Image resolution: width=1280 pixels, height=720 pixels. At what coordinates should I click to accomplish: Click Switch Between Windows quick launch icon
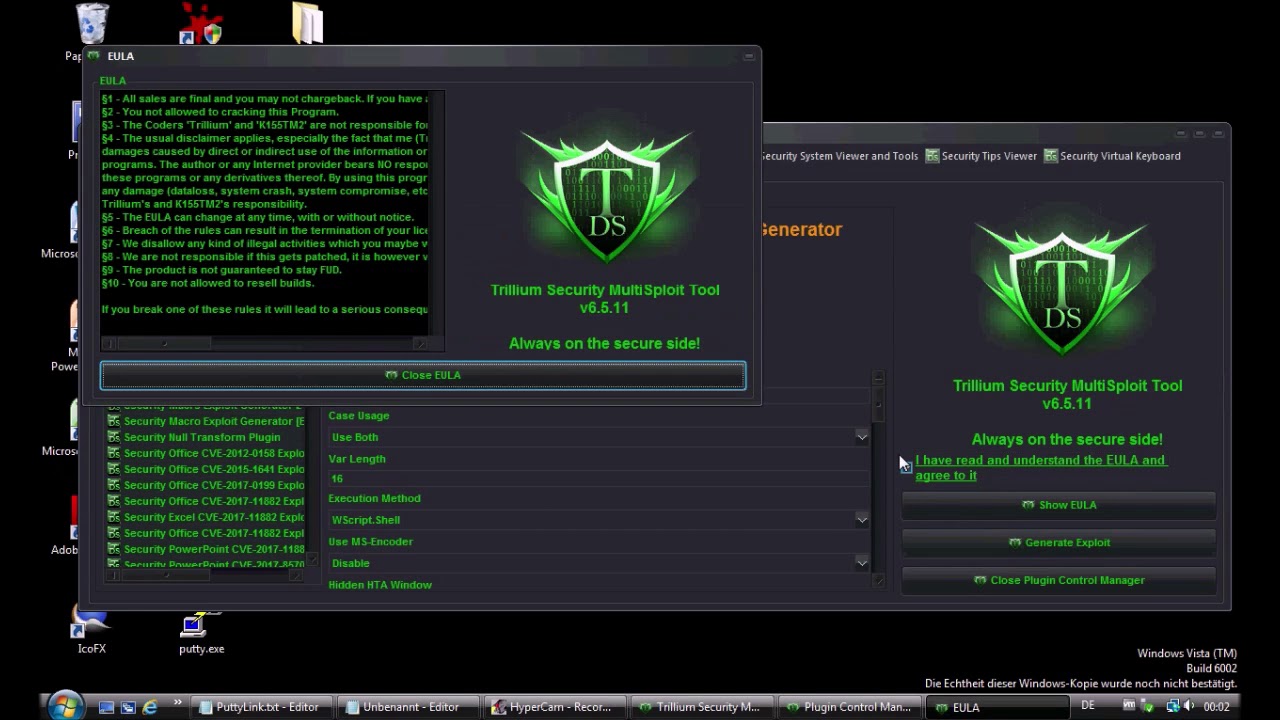[x=128, y=707]
